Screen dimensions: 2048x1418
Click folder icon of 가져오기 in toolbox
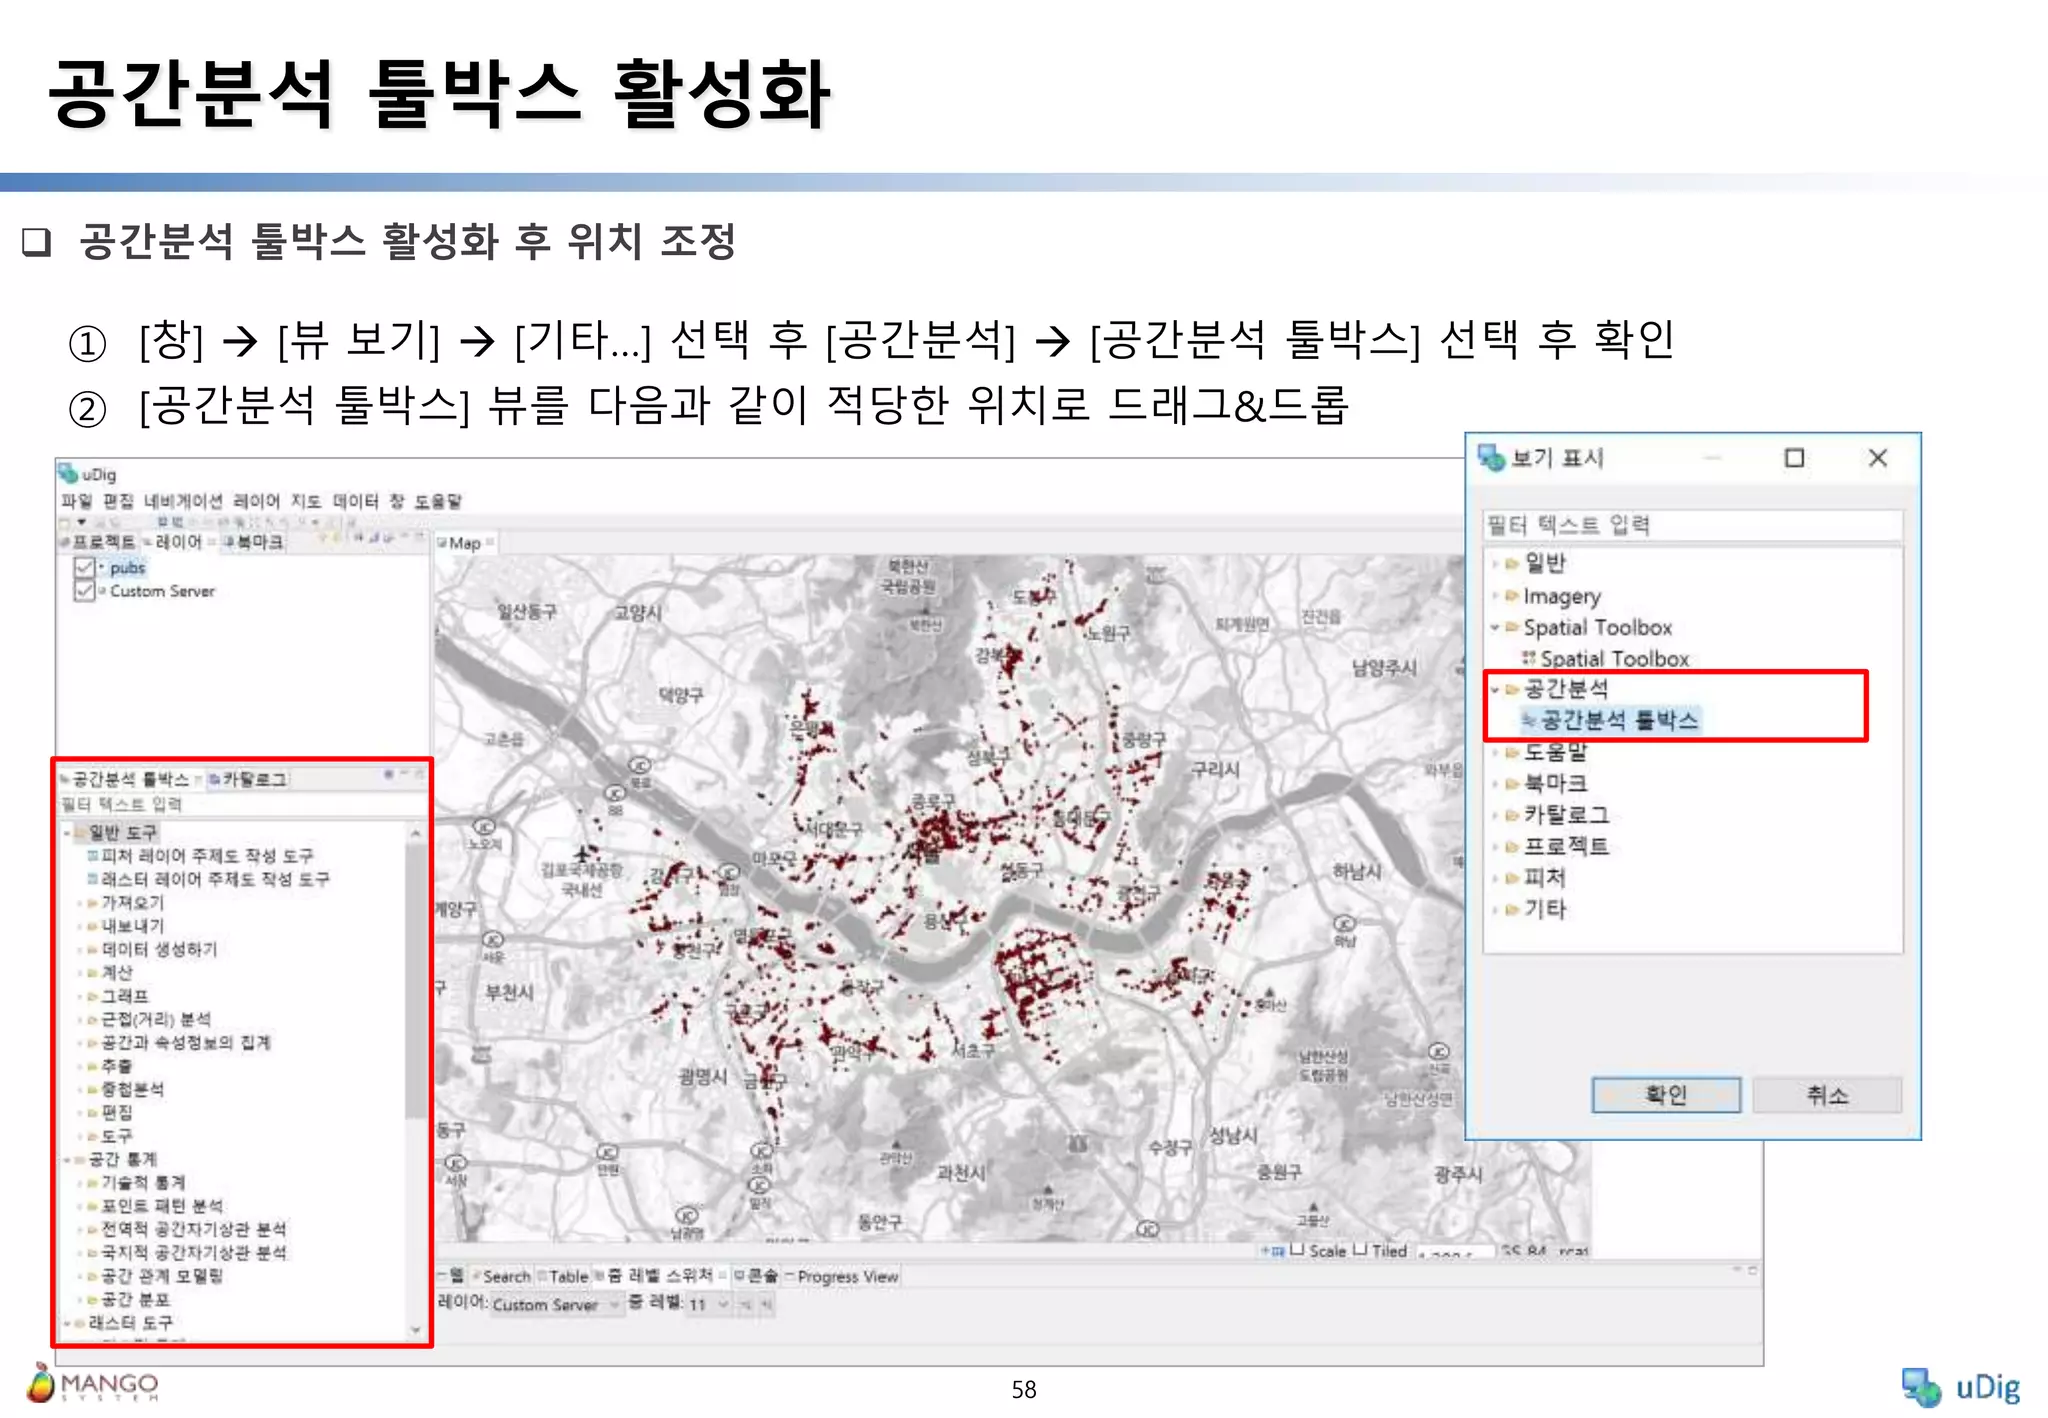point(92,903)
